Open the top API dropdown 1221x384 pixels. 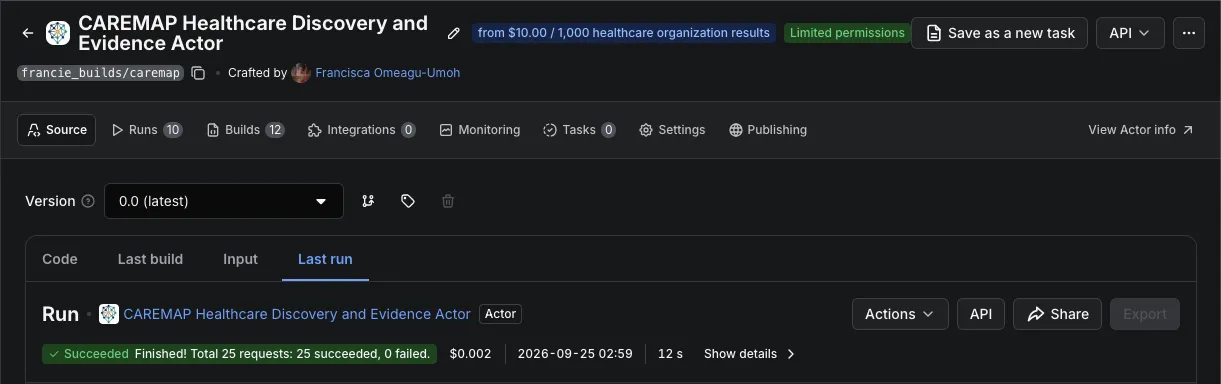click(1130, 33)
